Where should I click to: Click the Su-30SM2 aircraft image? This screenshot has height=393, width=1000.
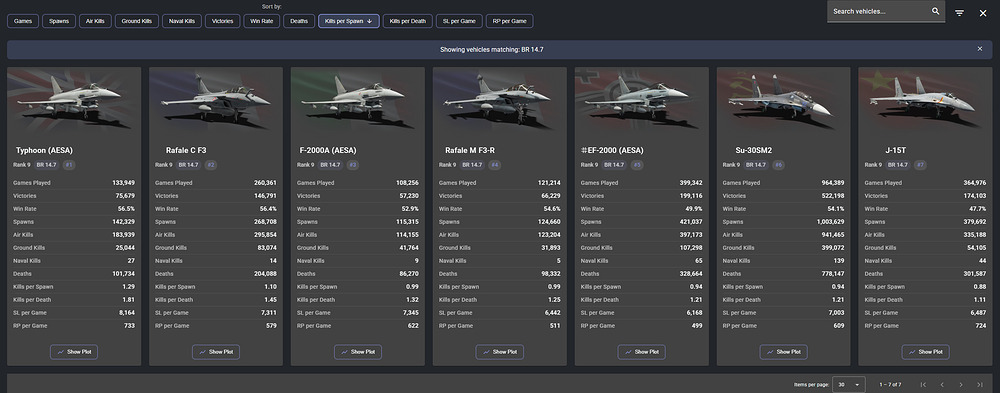(x=783, y=100)
